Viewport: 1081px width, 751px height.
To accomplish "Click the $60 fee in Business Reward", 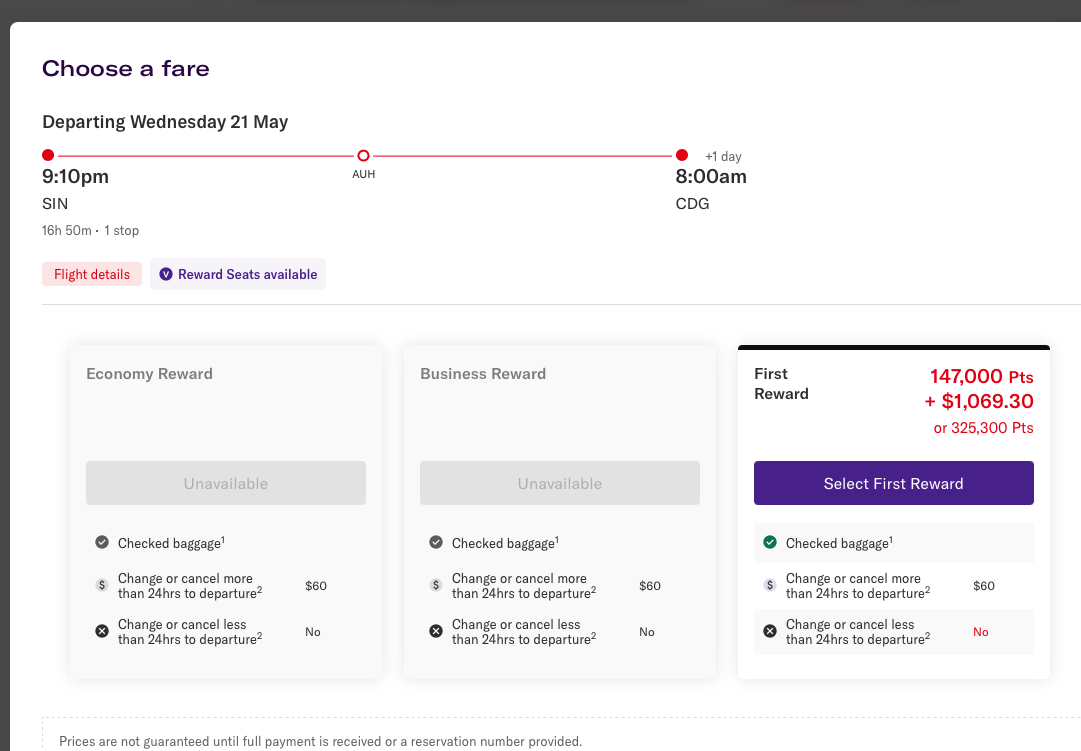I will 650,586.
